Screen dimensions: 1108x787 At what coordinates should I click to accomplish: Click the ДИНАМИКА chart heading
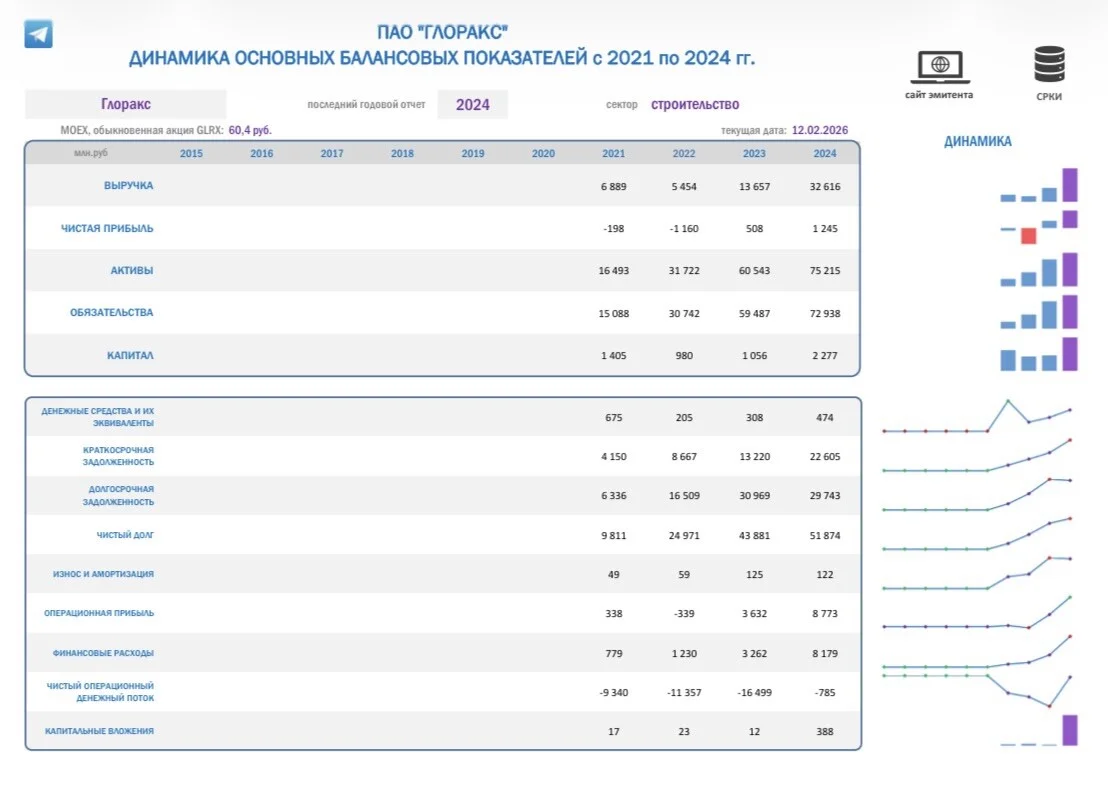point(978,141)
